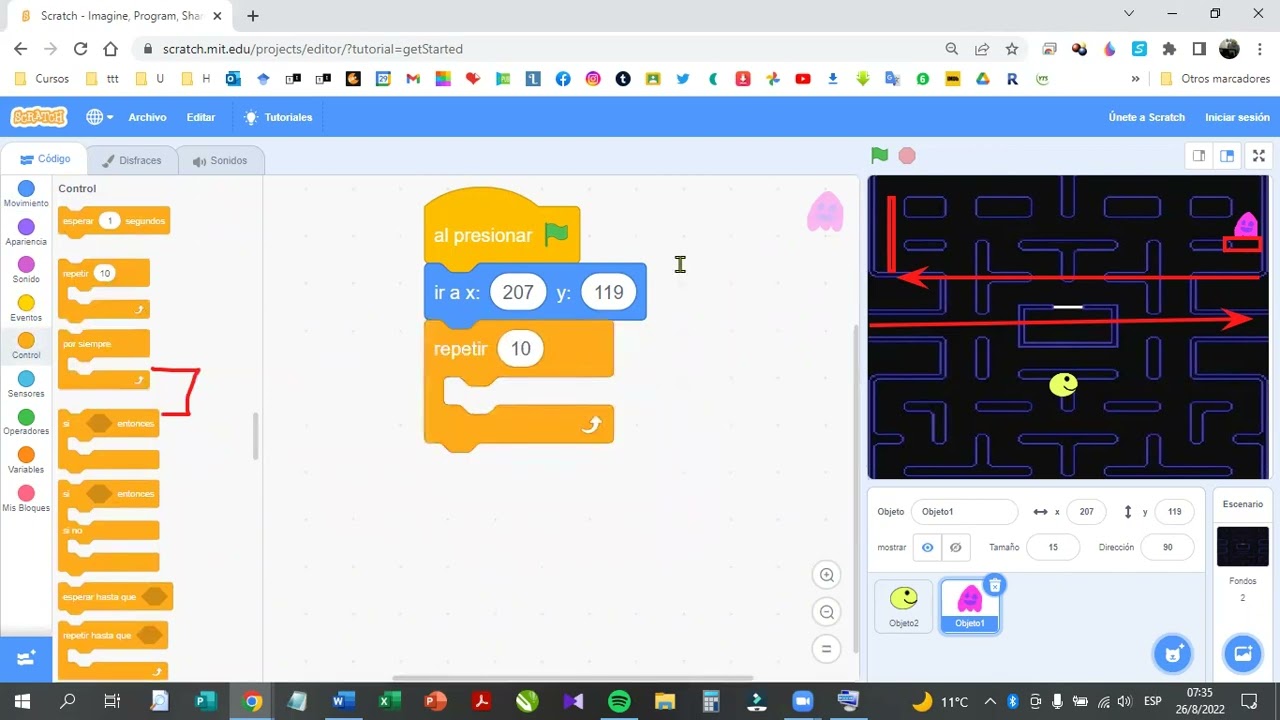Screen dimensions: 1280x720
Task: Open a new browser tab
Action: tap(252, 16)
